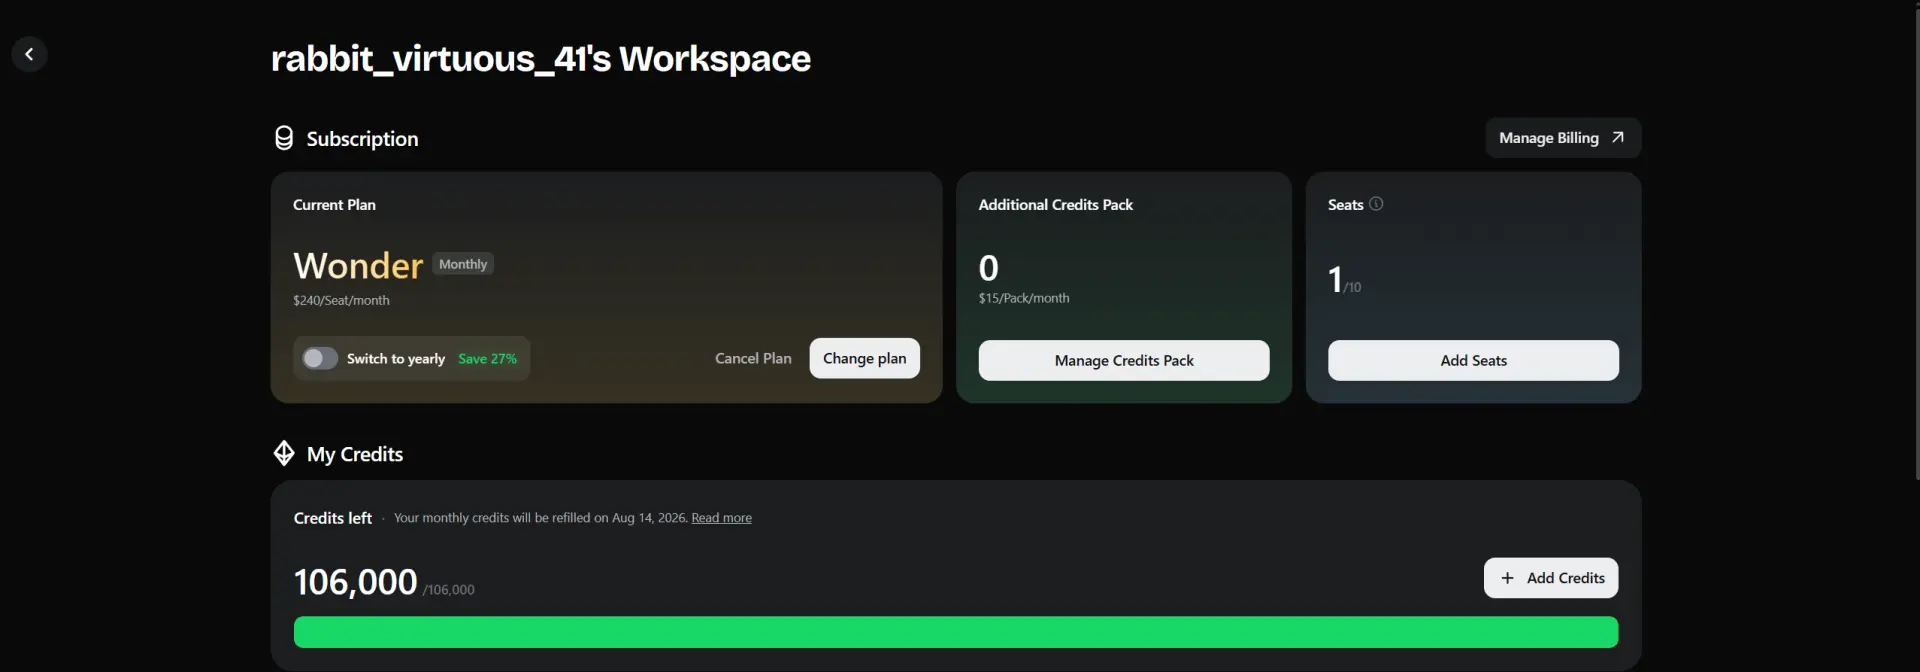Click the Subscription section heading
This screenshot has width=1920, height=672.
pyautogui.click(x=362, y=139)
